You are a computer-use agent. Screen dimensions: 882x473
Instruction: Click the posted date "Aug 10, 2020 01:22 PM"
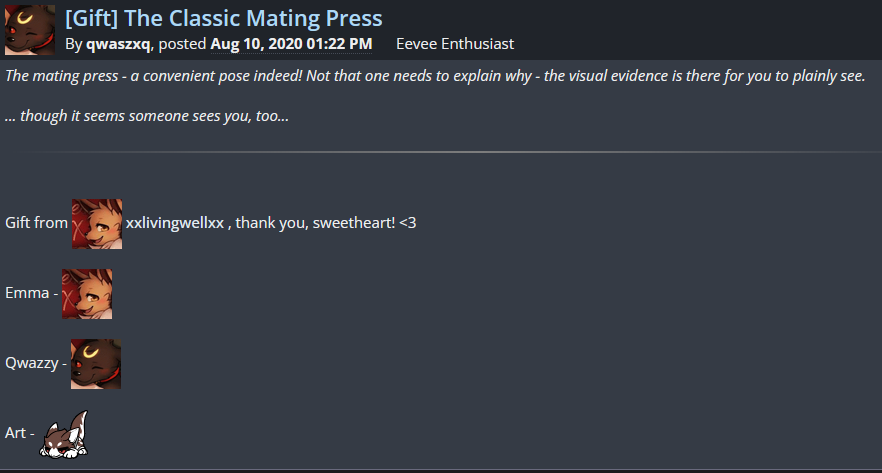click(x=291, y=44)
